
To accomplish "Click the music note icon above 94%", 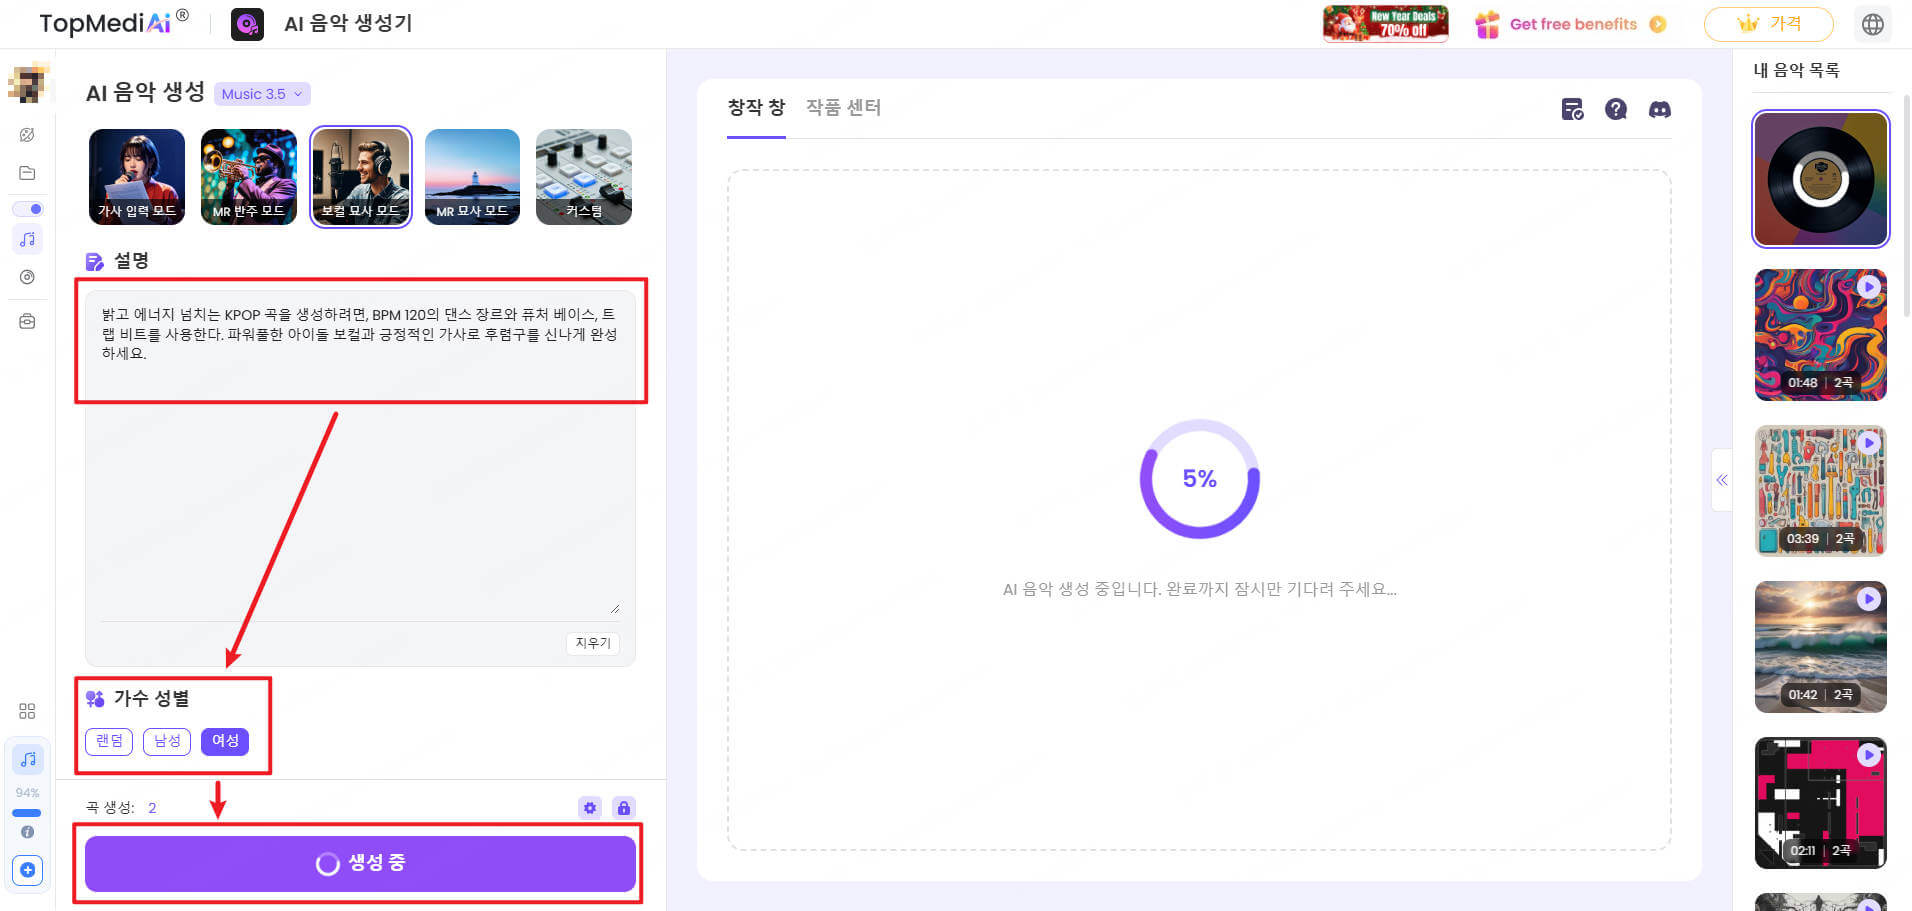I will click(28, 759).
